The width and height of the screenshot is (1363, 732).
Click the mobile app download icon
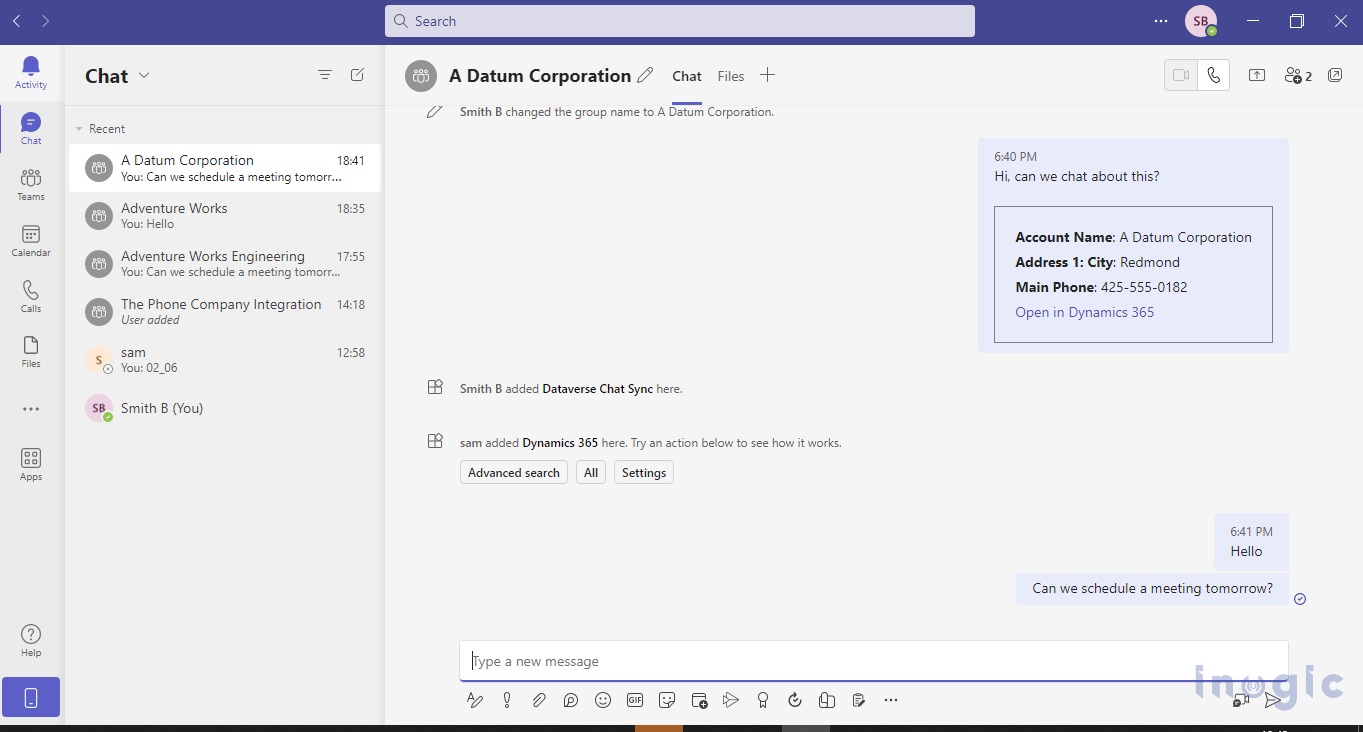[x=31, y=697]
